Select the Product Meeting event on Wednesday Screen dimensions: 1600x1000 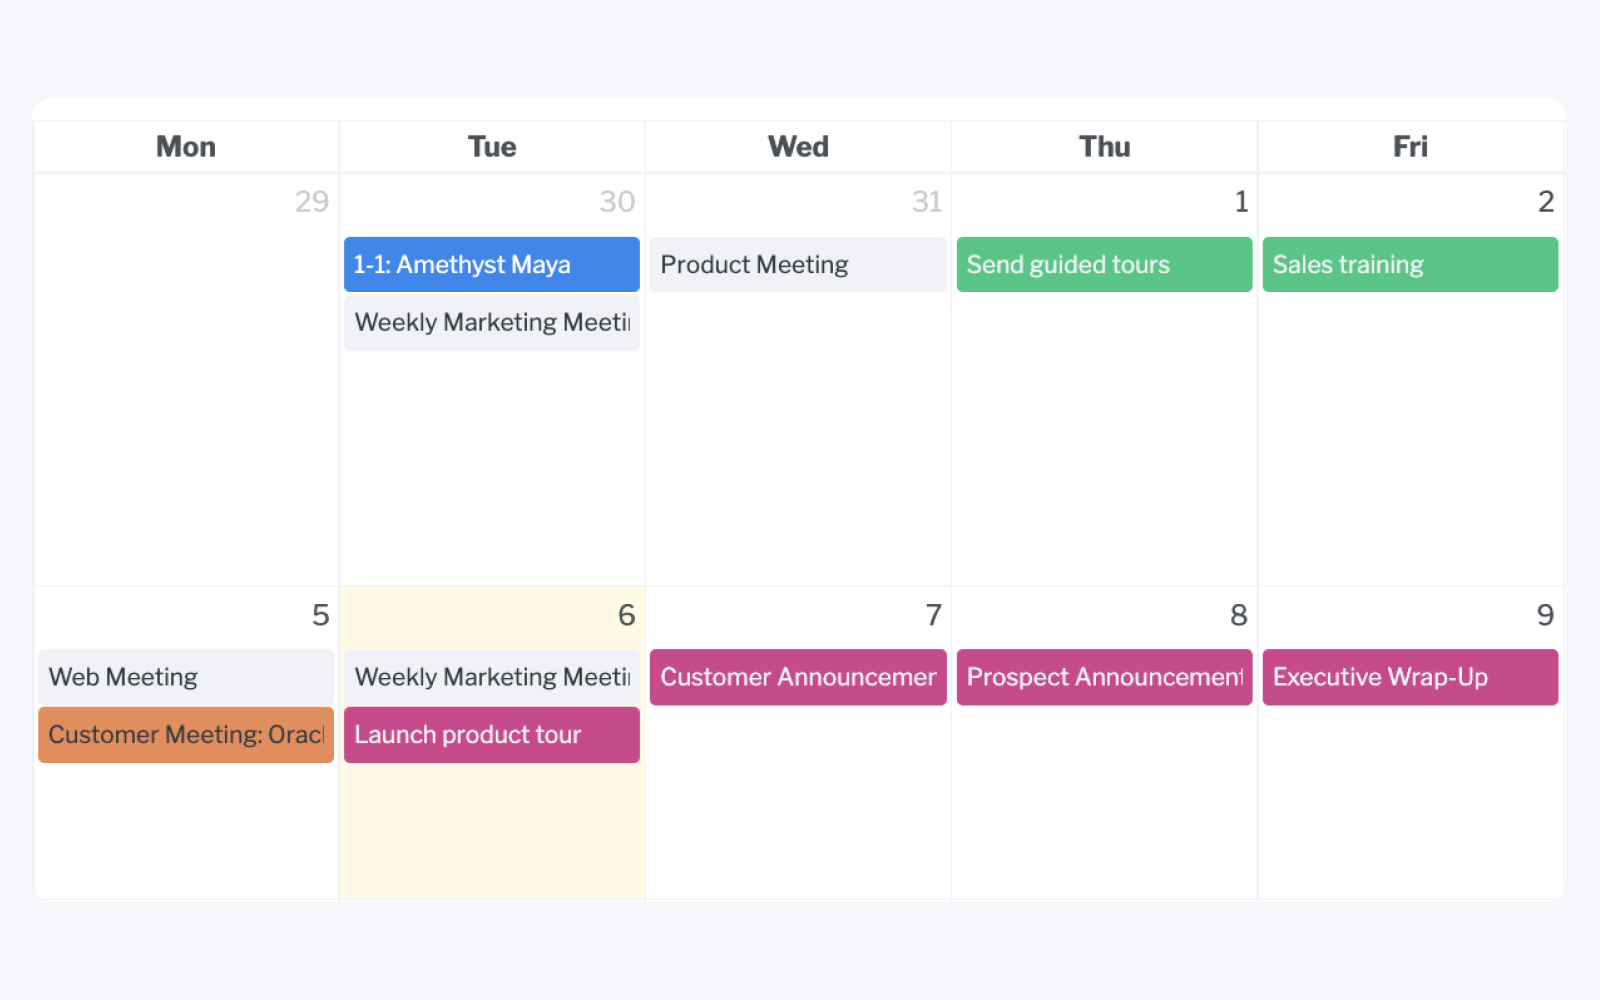click(x=797, y=264)
